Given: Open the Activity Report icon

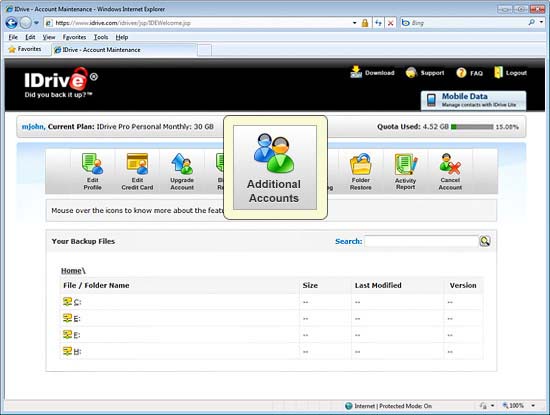Looking at the screenshot, I should pyautogui.click(x=405, y=172).
